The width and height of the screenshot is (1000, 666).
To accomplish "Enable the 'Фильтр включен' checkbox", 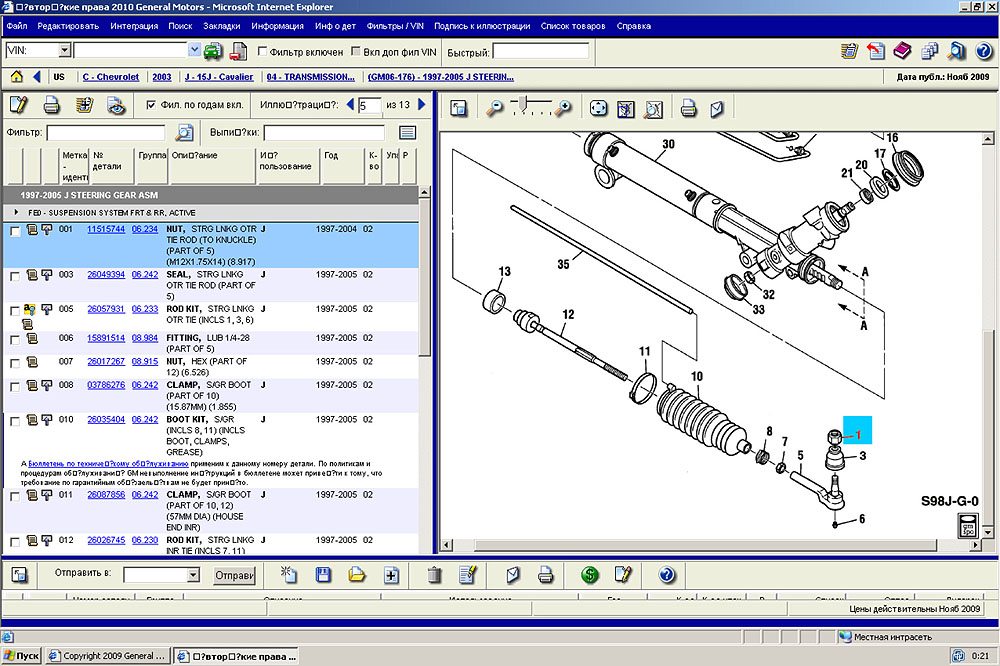I will click(x=263, y=51).
